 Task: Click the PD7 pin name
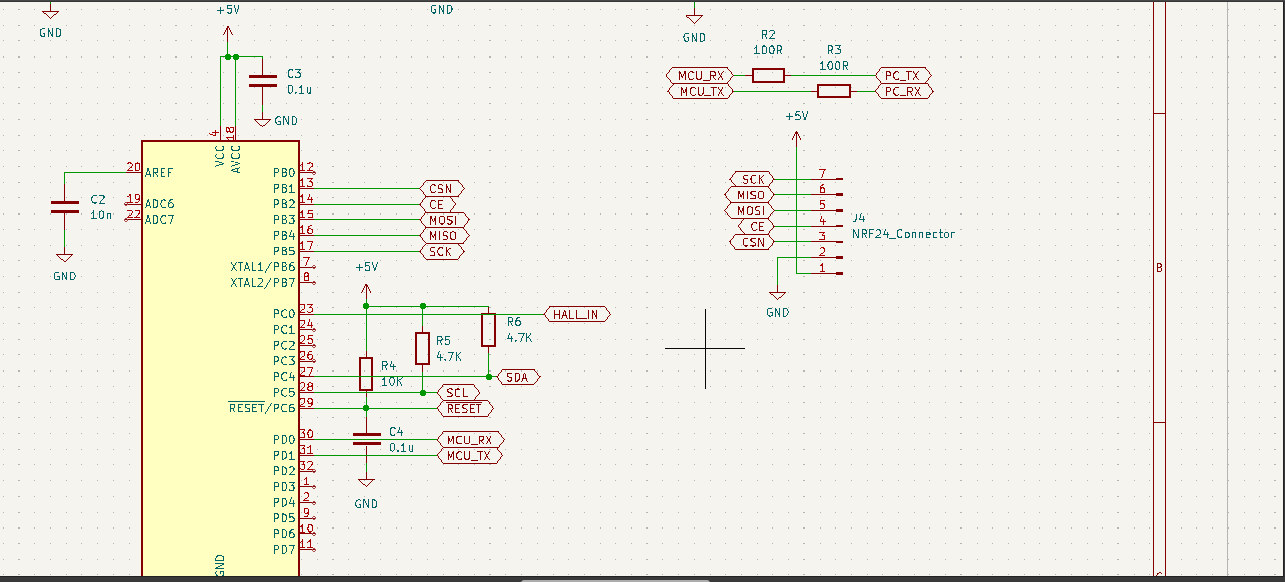pos(284,549)
